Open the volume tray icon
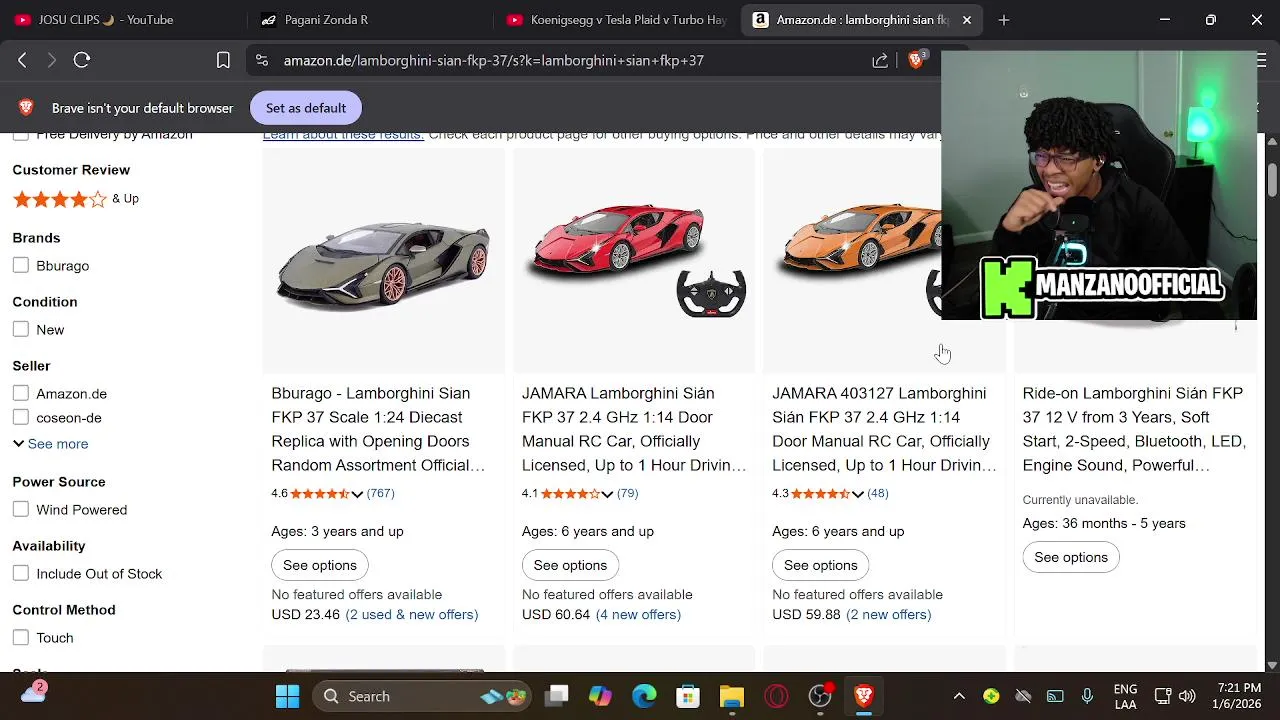Screen dimensions: 1280x720 (1187, 696)
